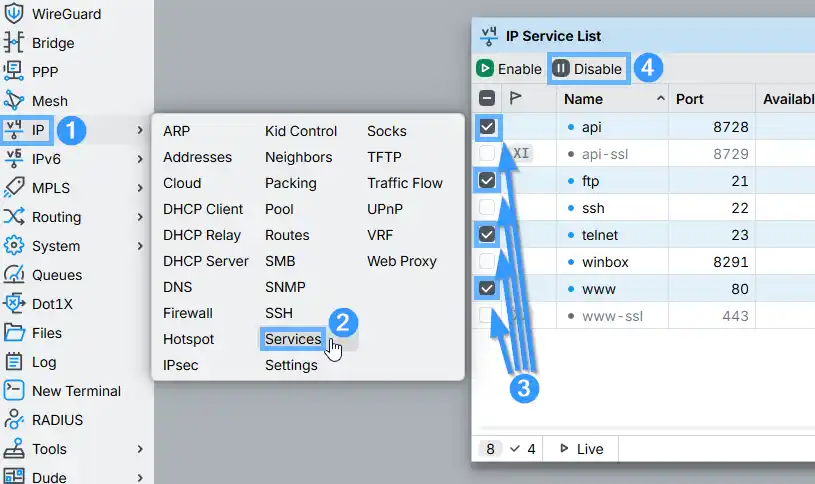Open SNMP from the IP submenu
This screenshot has width=815, height=484.
(x=285, y=287)
